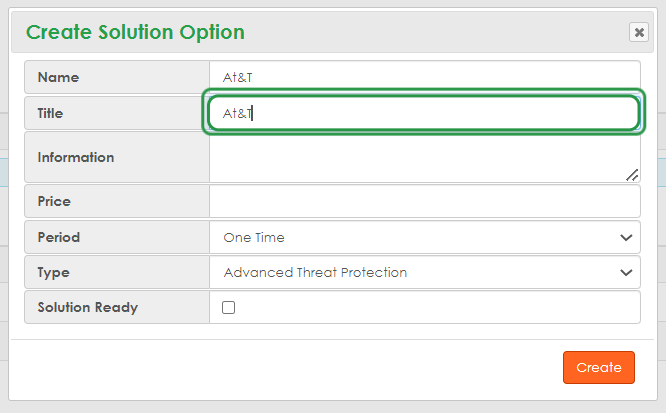The height and width of the screenshot is (413, 666).
Task: Click the Create Solution Option heading
Action: 135,32
